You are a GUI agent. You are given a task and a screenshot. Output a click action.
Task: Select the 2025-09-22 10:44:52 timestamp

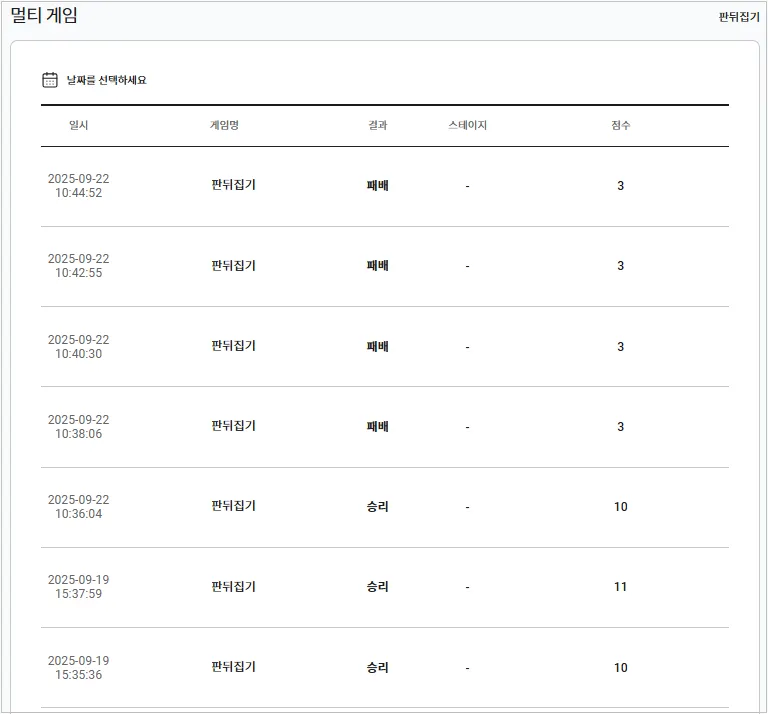[x=79, y=186]
